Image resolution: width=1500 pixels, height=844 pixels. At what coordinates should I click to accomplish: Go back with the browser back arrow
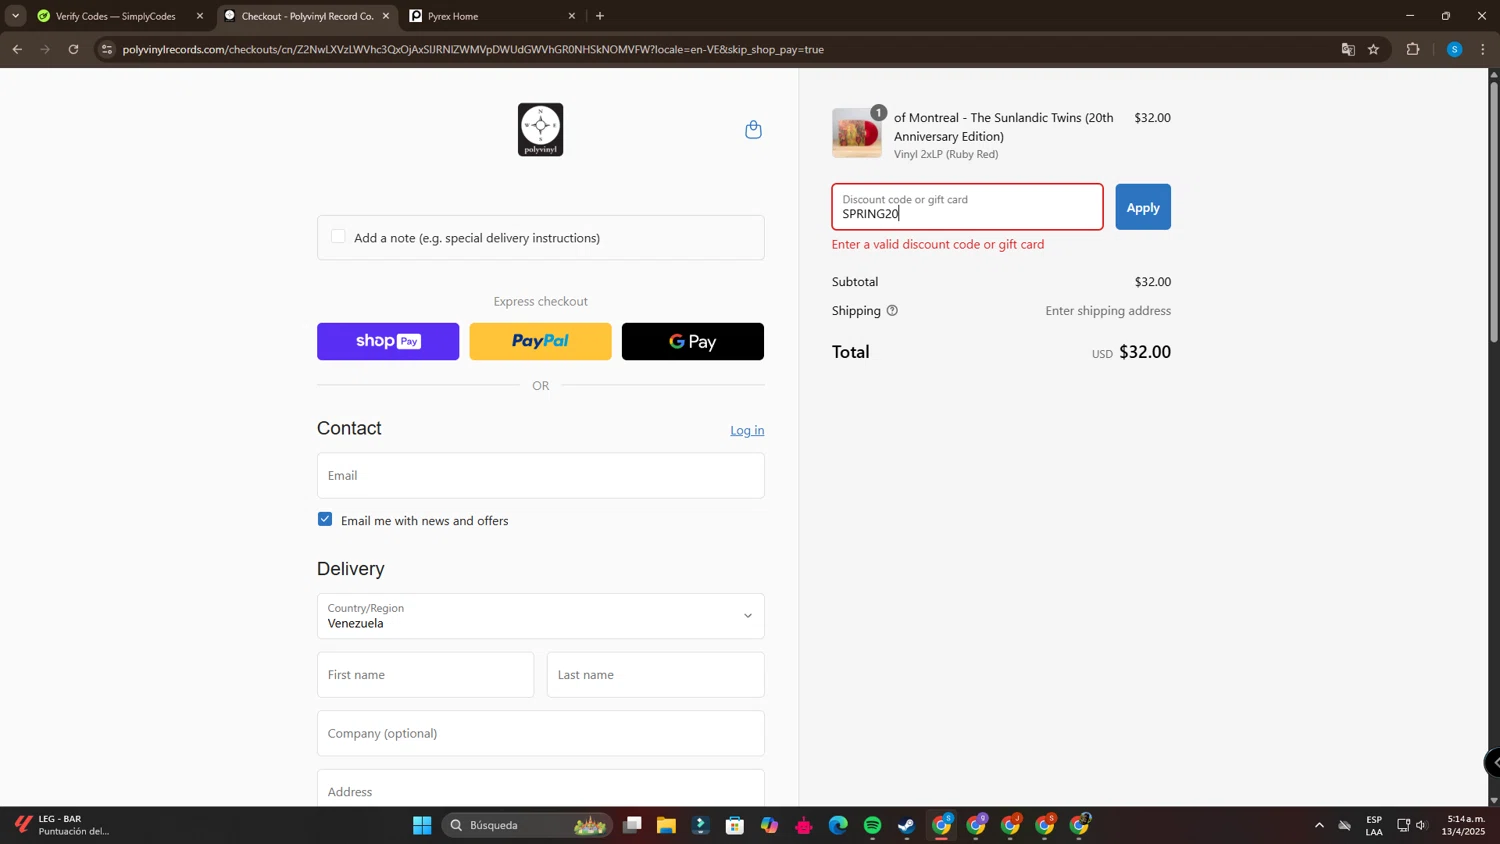17,49
